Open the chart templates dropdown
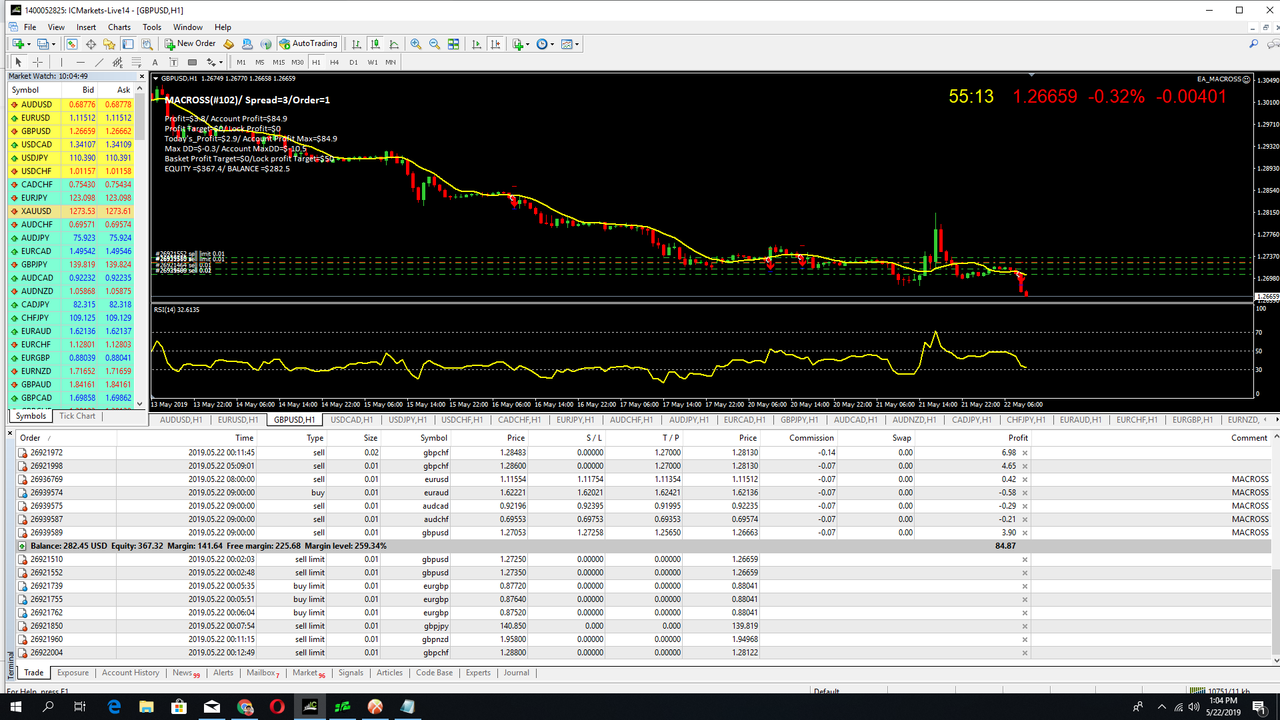The height and width of the screenshot is (720, 1280). point(570,44)
